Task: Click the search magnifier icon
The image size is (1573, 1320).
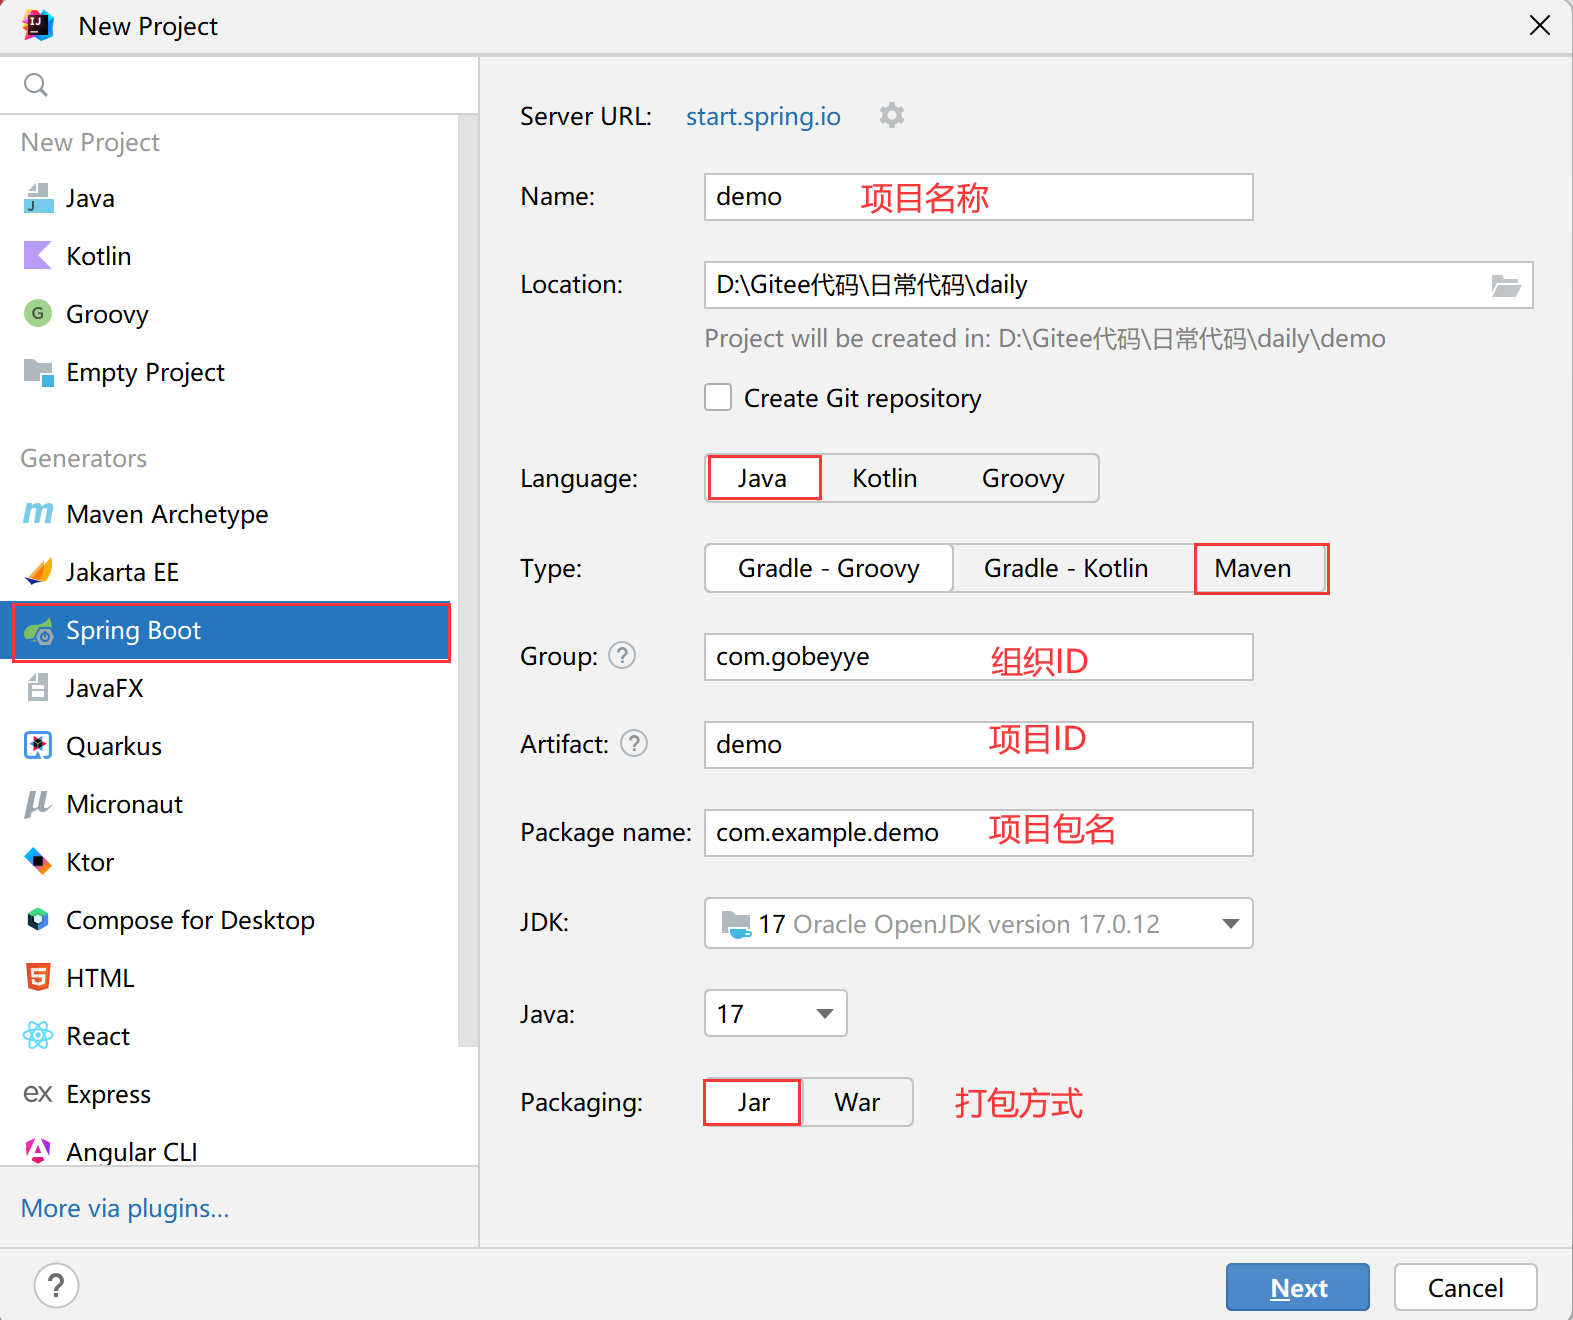Action: [36, 85]
